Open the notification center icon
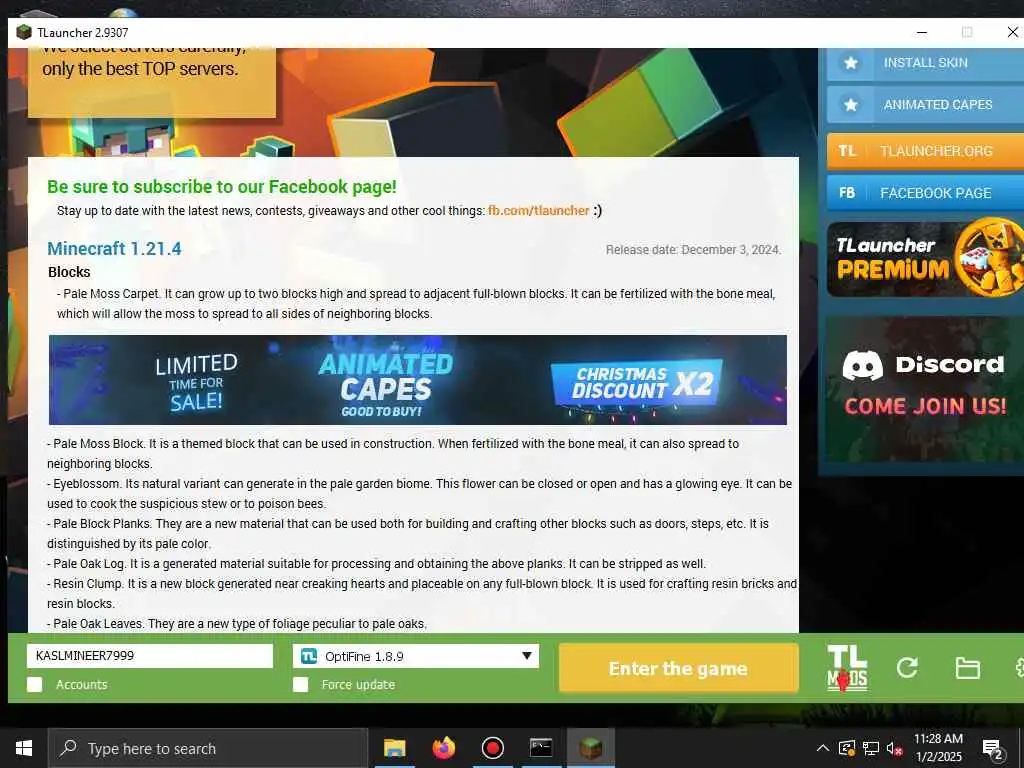The width and height of the screenshot is (1024, 768). tap(992, 750)
